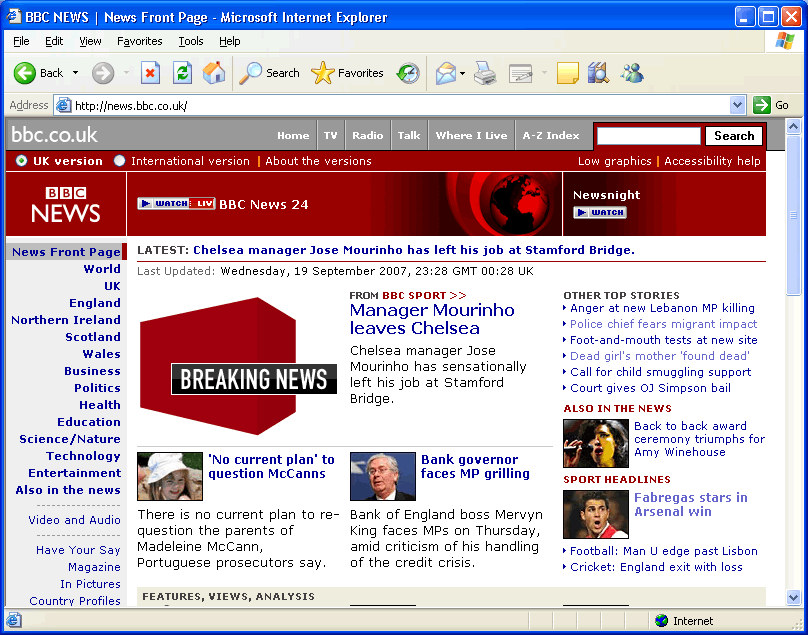Open the Favorites menu in the menu bar
Screen dimensions: 808x635
pos(139,41)
